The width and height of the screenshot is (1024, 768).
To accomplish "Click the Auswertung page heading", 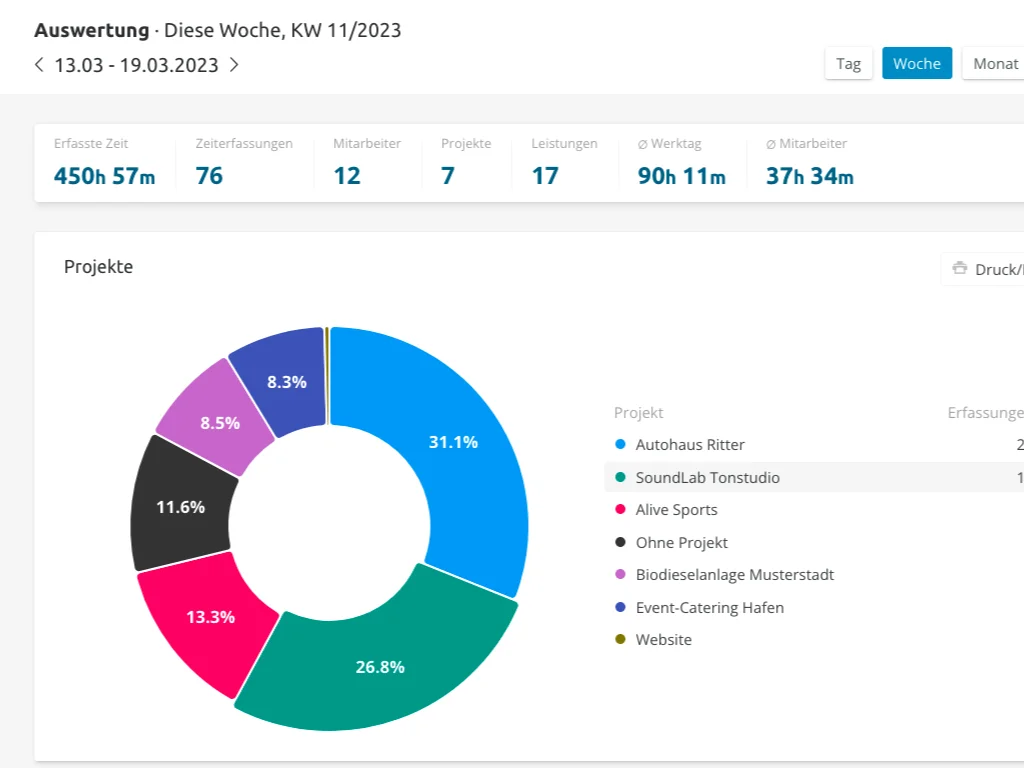I will [91, 30].
